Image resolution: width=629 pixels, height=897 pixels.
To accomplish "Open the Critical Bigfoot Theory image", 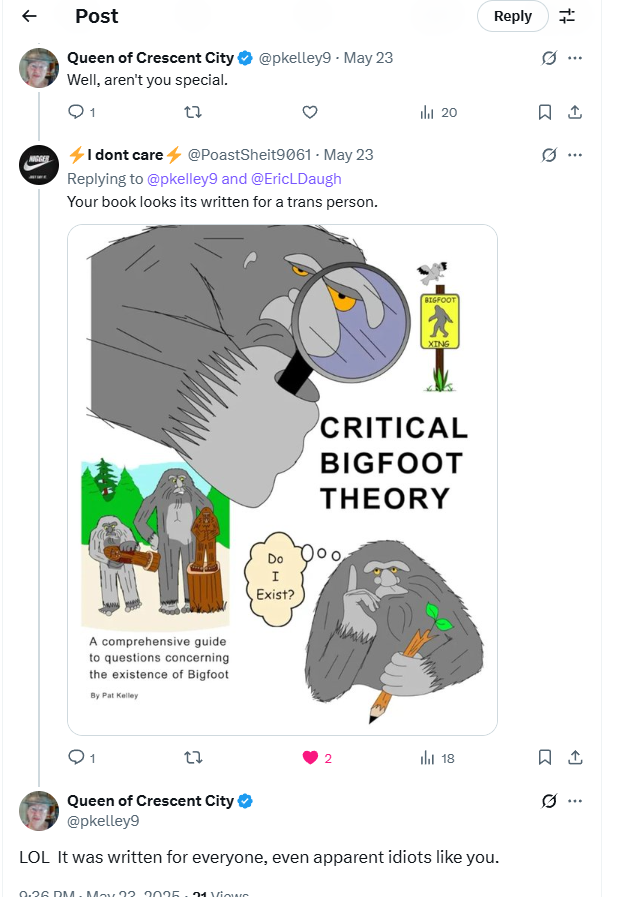I will click(282, 480).
